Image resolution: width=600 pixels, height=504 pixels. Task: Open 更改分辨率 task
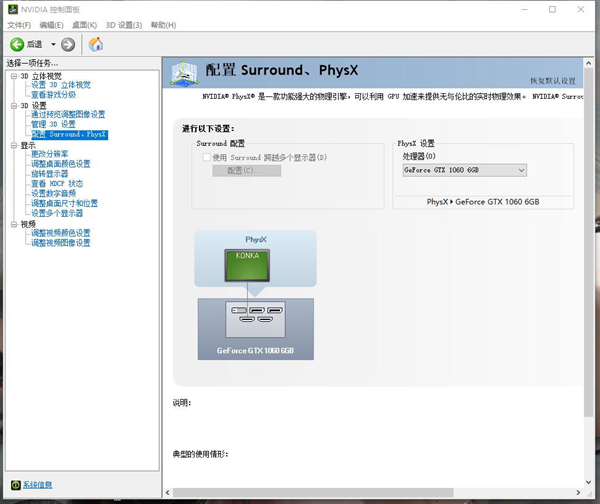(x=50, y=154)
